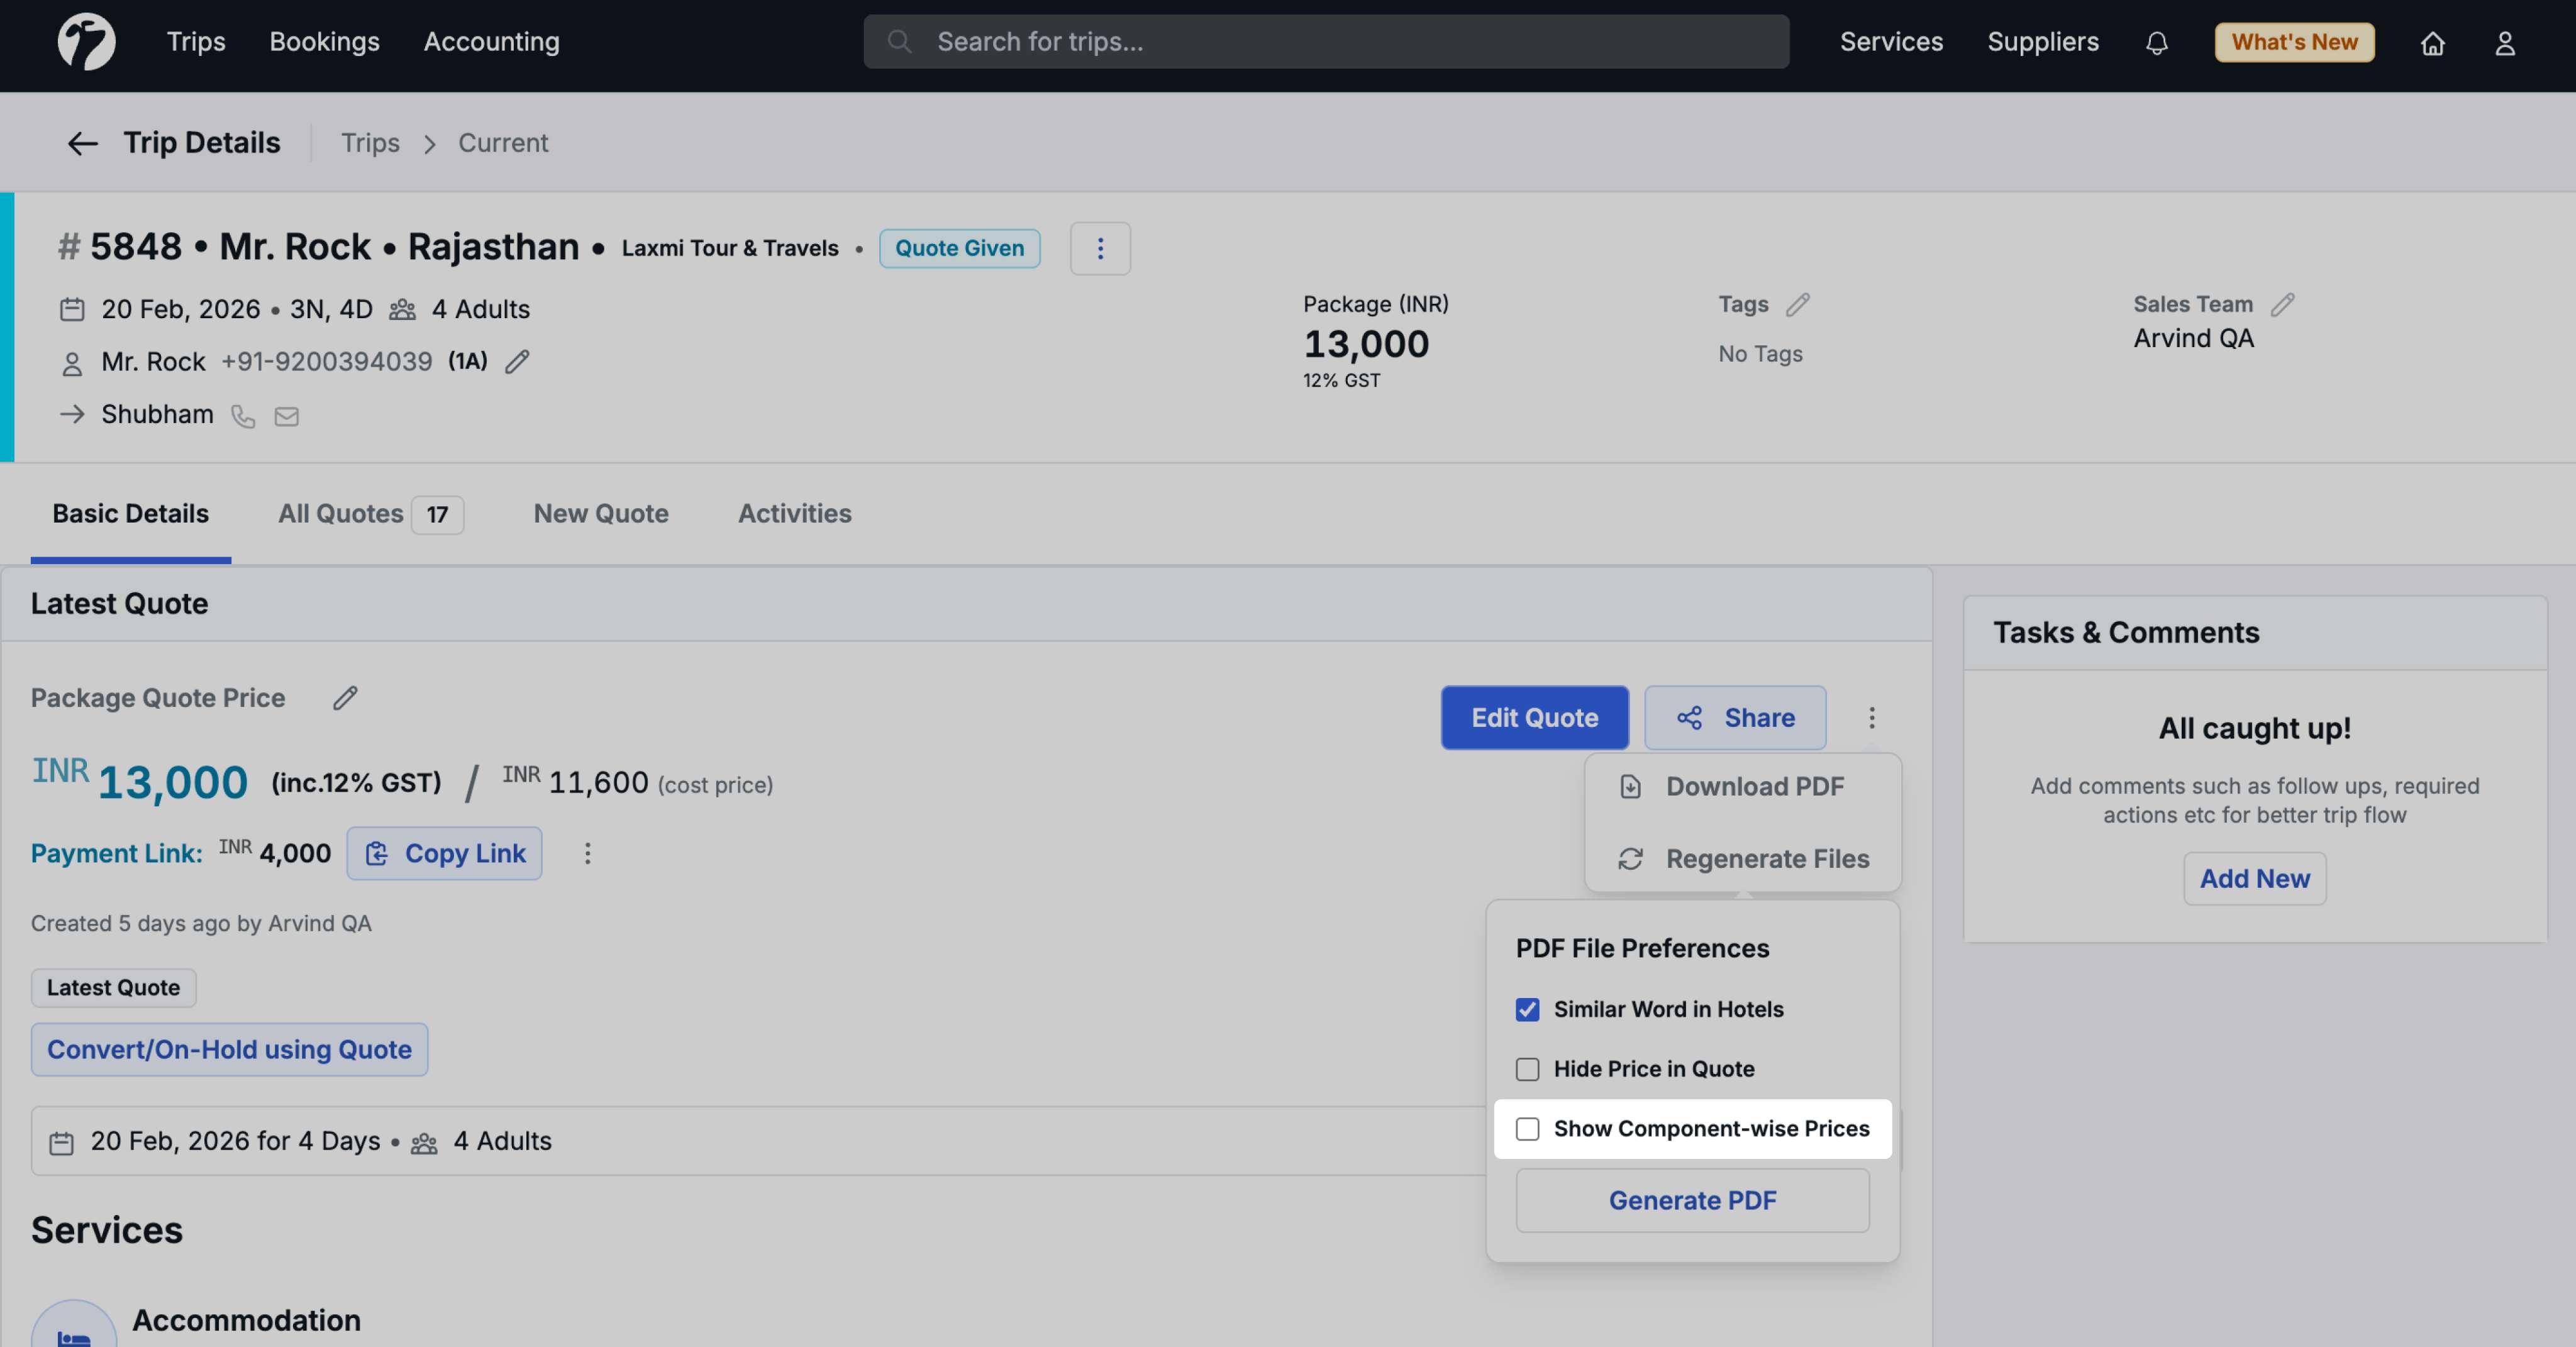This screenshot has height=1347, width=2576.
Task: Enable Hide Price in Quote checkbox
Action: [x=1527, y=1069]
